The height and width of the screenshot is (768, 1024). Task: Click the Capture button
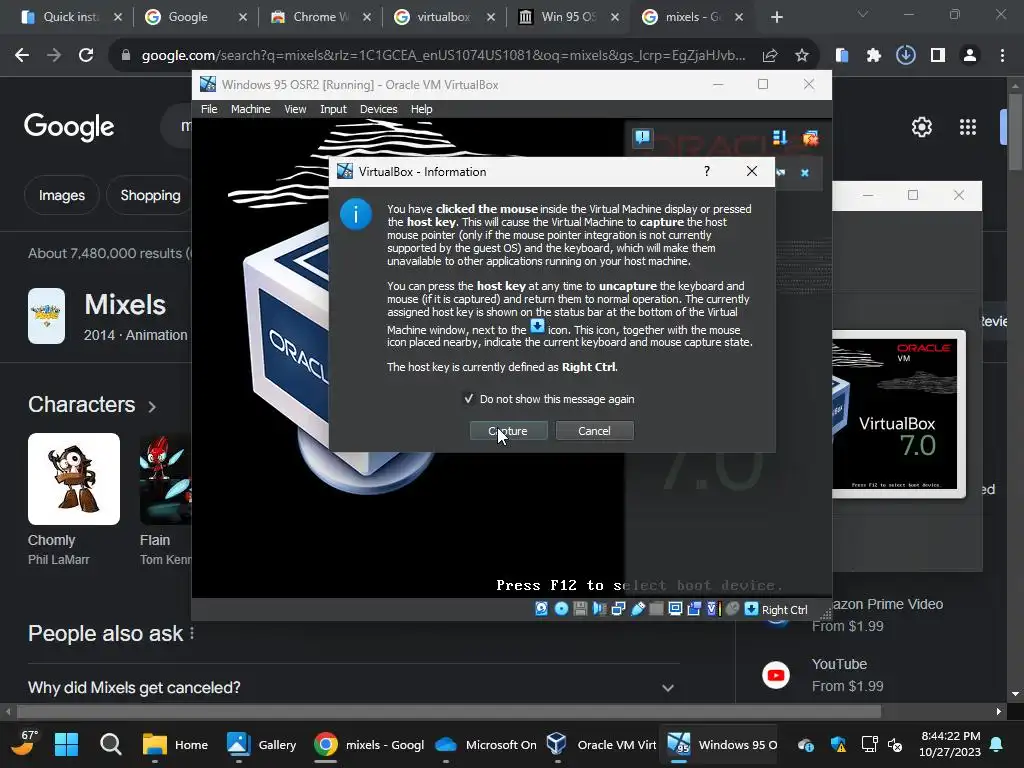pos(508,431)
